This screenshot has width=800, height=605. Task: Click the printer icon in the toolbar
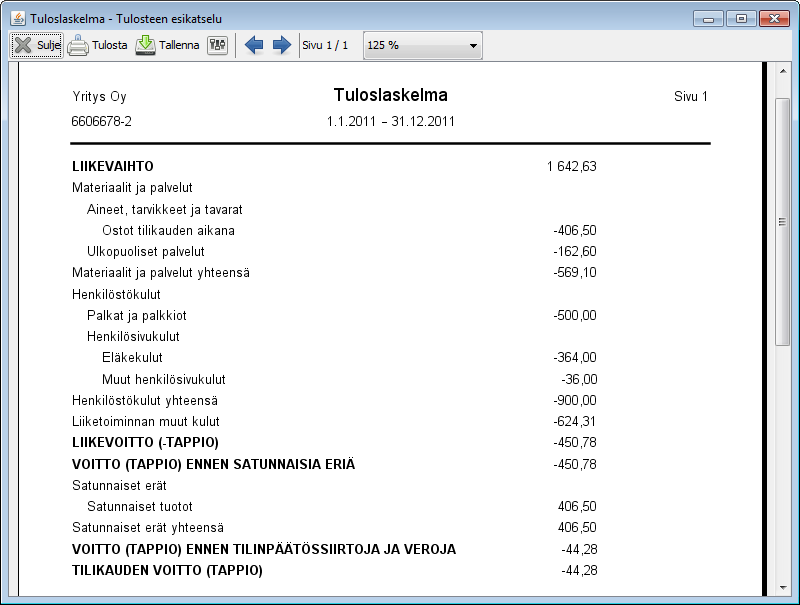[x=78, y=45]
